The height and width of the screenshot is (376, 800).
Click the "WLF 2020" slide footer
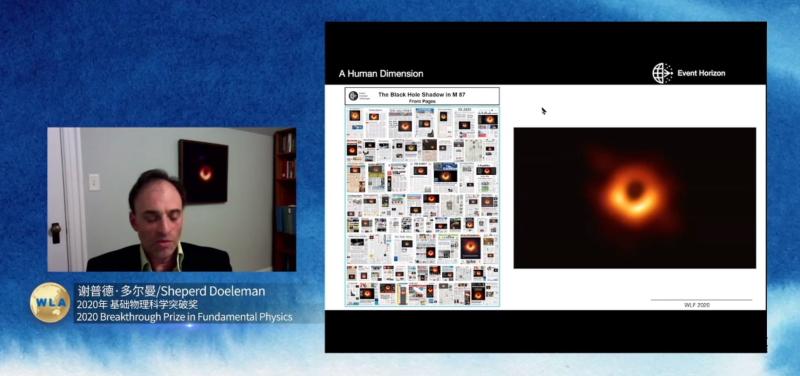(x=696, y=305)
